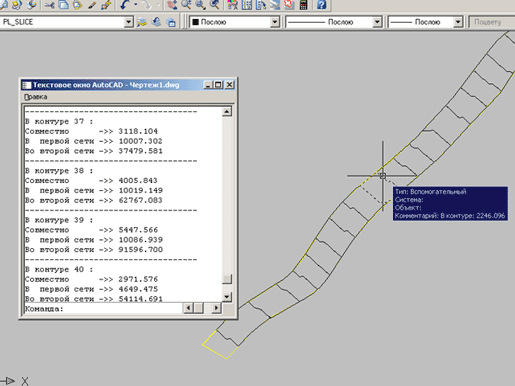This screenshot has width=515, height=386.
Task: Click the black color swatch Послою
Action: pos(196,22)
